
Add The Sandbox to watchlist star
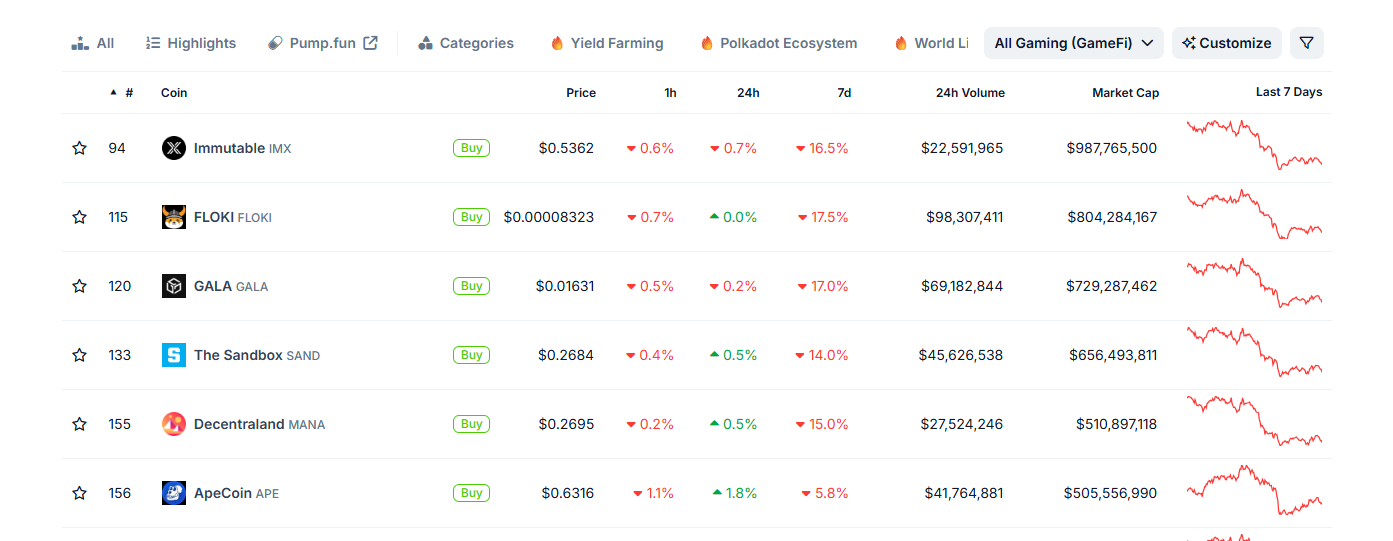(80, 355)
